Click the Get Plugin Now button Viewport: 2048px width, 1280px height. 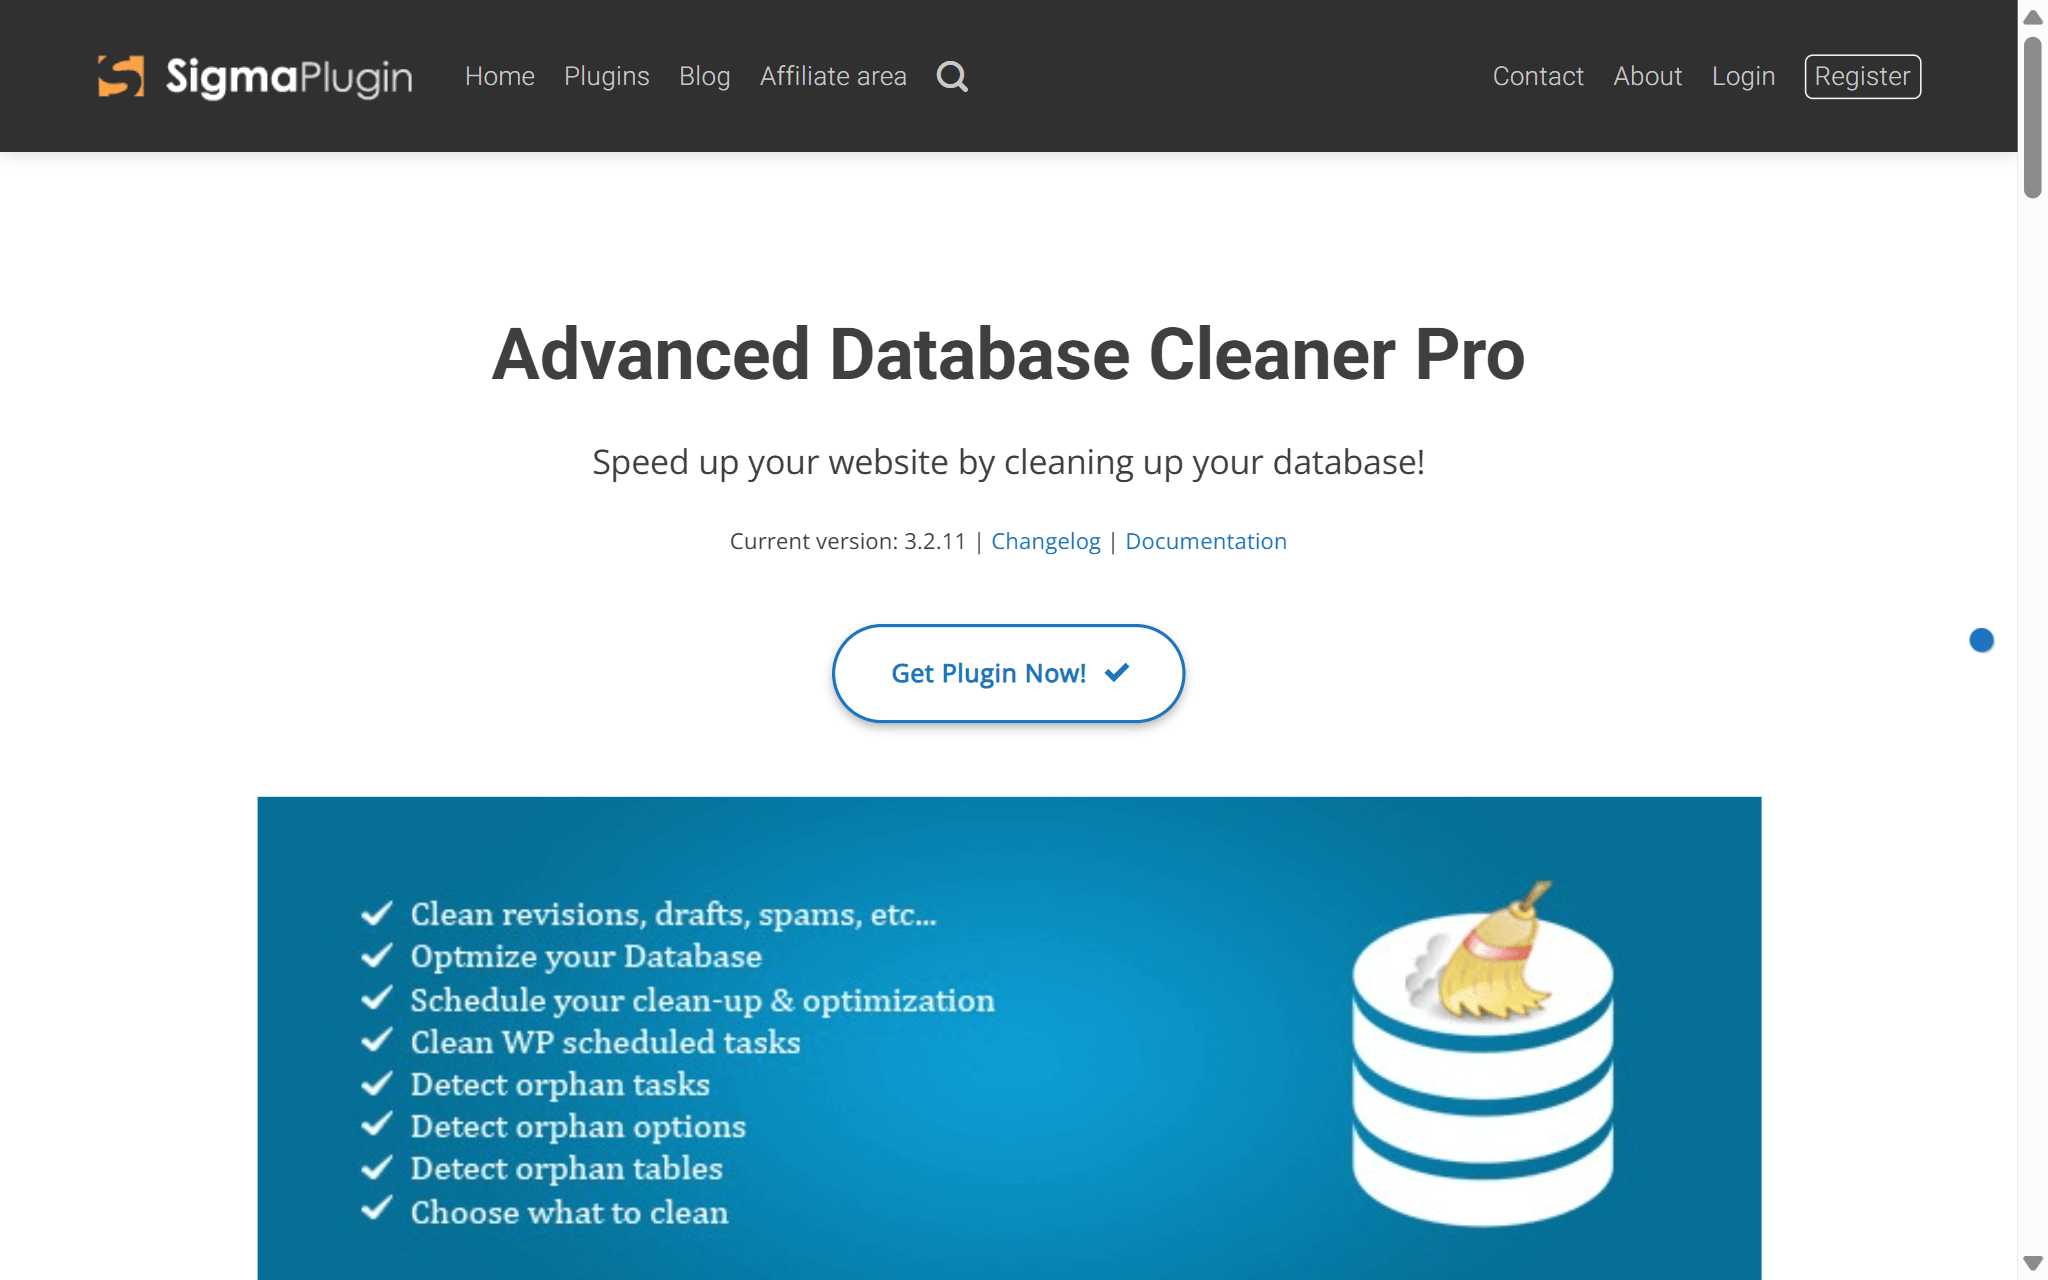[x=1007, y=672]
